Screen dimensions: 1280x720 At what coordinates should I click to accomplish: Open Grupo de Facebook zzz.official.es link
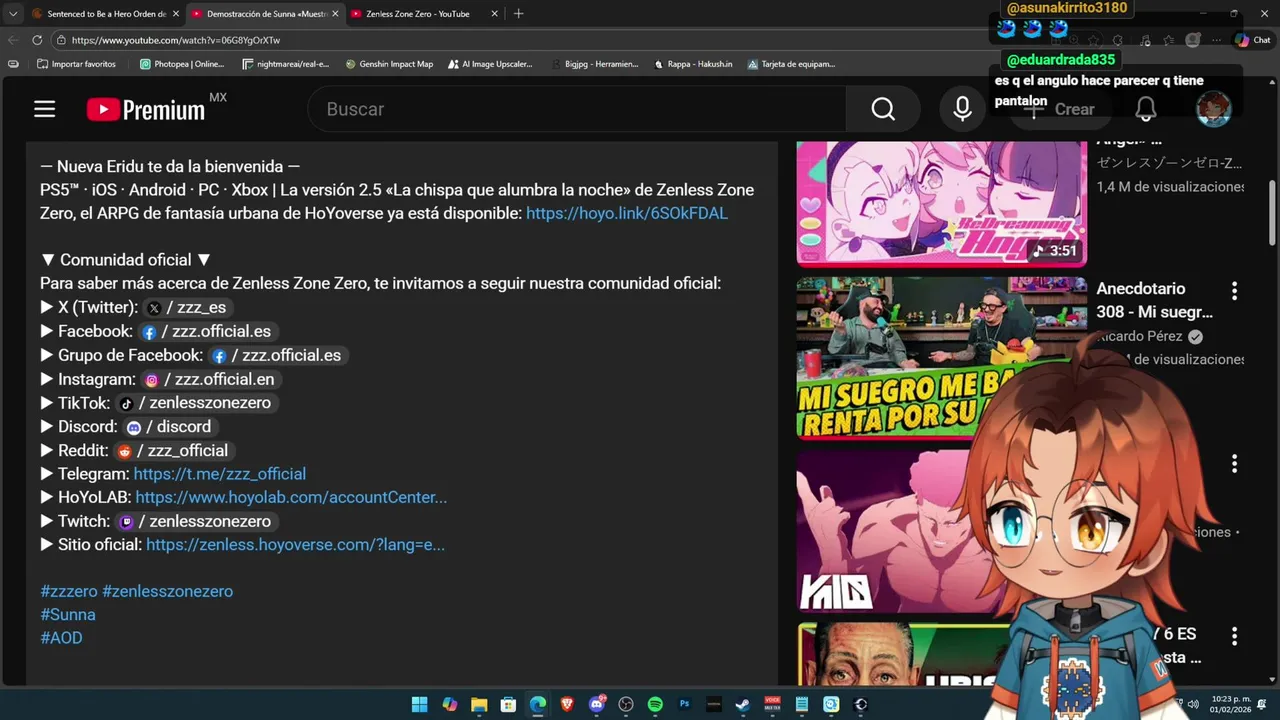click(277, 355)
